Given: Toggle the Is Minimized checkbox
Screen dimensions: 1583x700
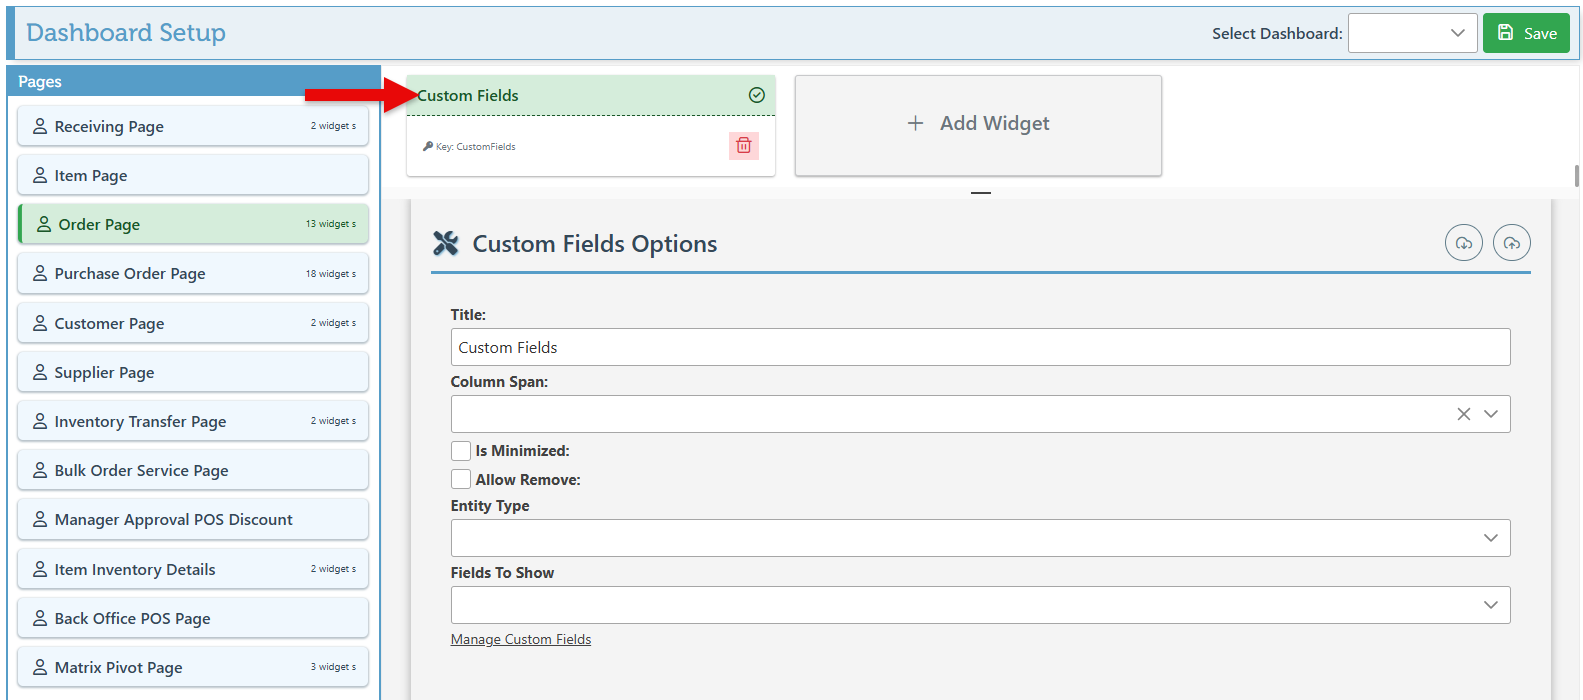Looking at the screenshot, I should pos(461,451).
